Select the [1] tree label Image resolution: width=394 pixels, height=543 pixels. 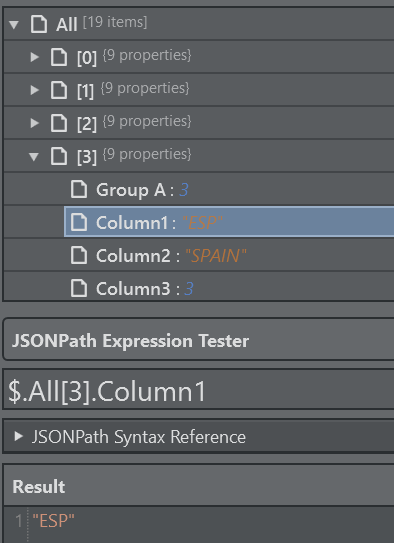coord(85,91)
